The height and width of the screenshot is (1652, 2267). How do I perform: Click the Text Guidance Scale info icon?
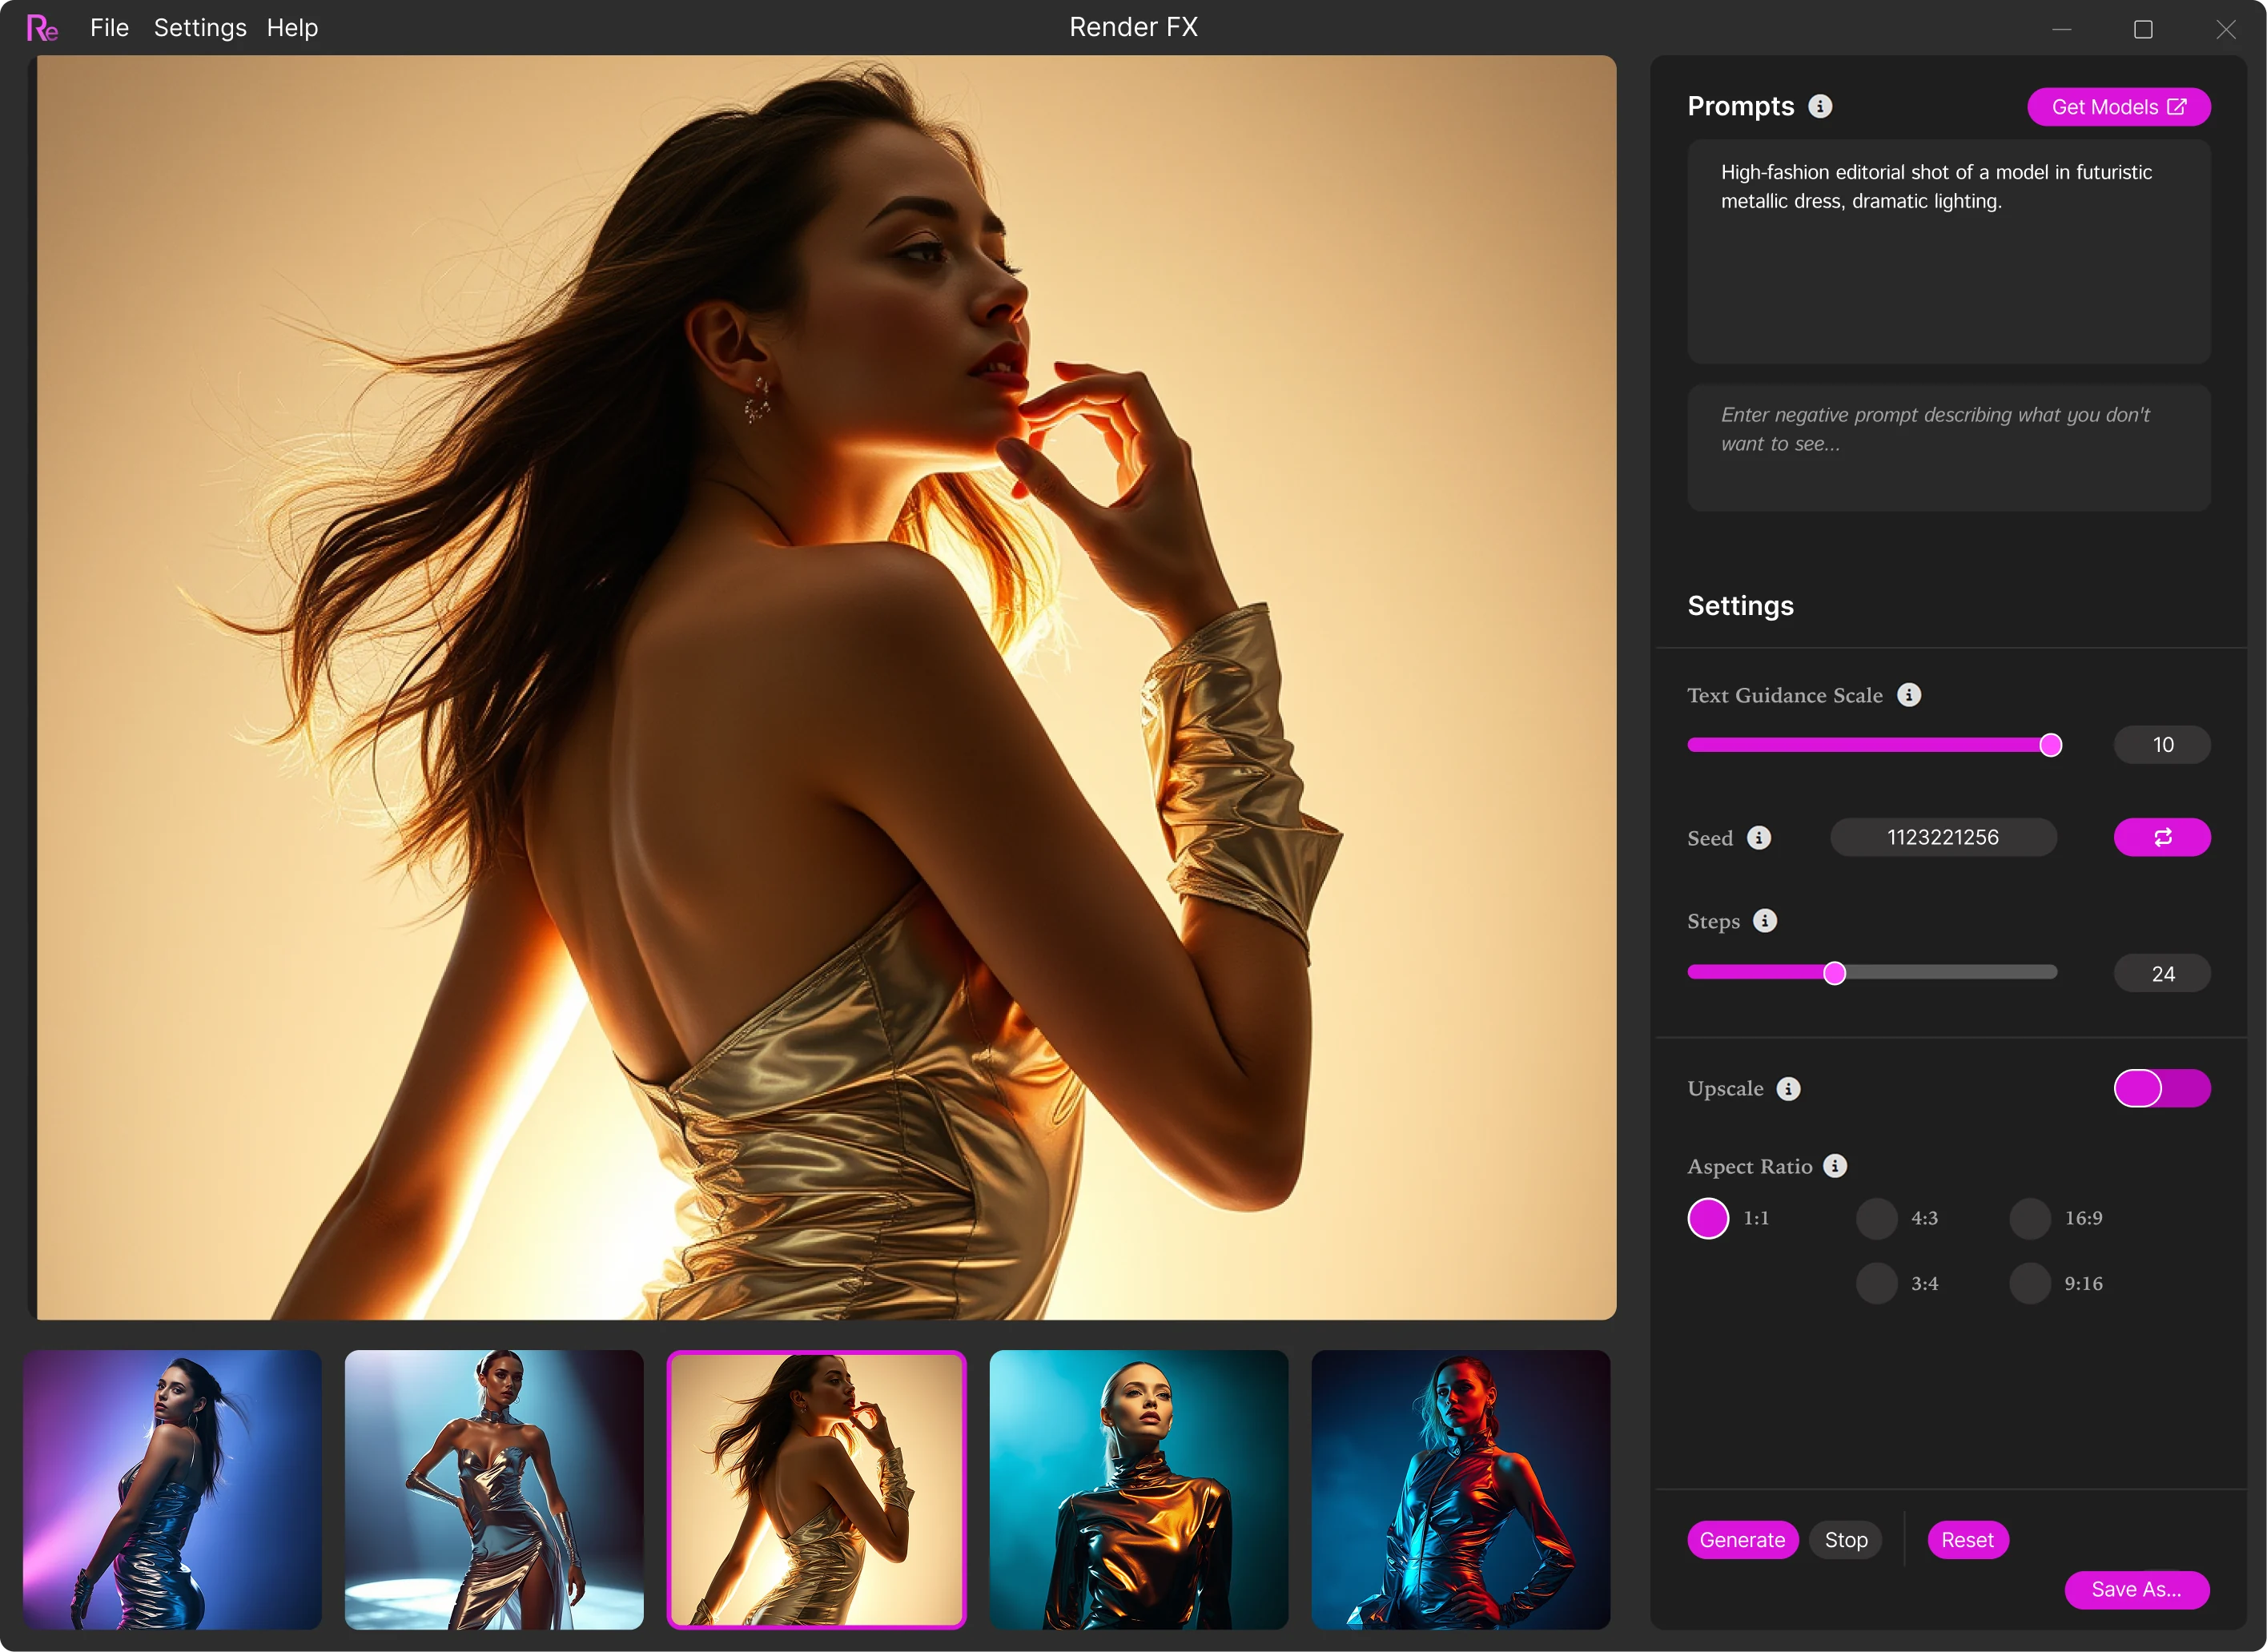(1909, 695)
